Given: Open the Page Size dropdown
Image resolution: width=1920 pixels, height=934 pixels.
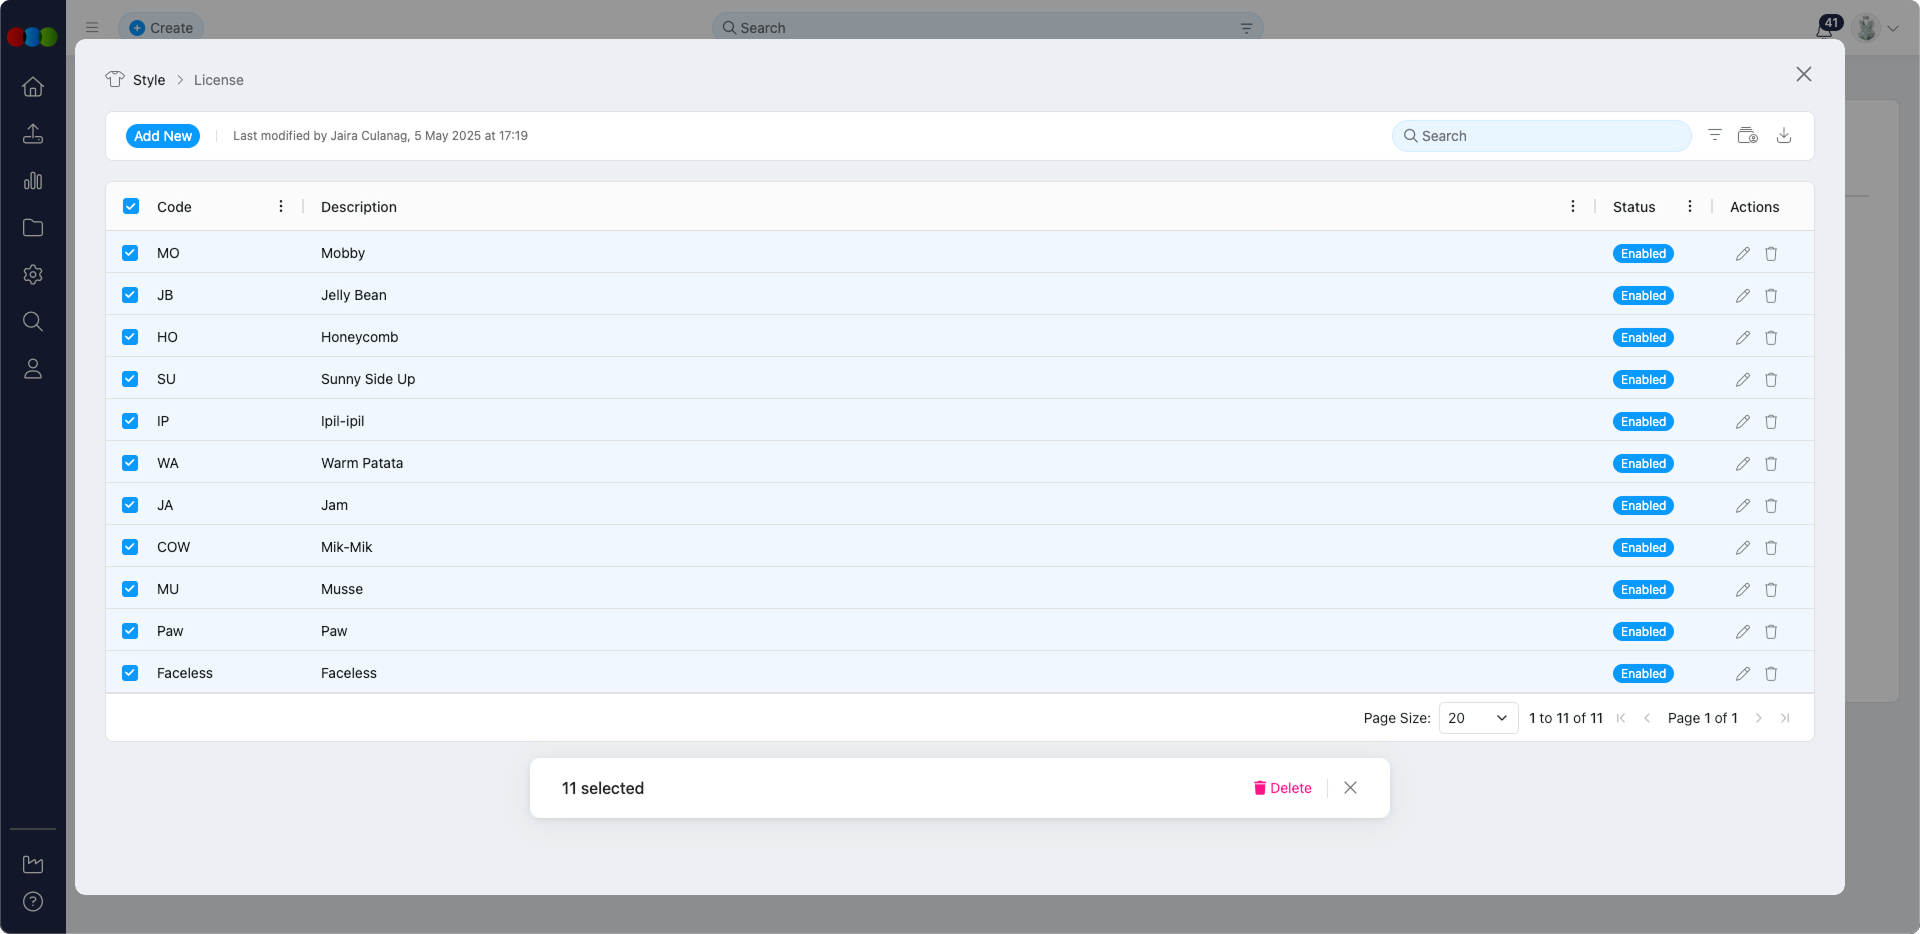Looking at the screenshot, I should (1477, 718).
